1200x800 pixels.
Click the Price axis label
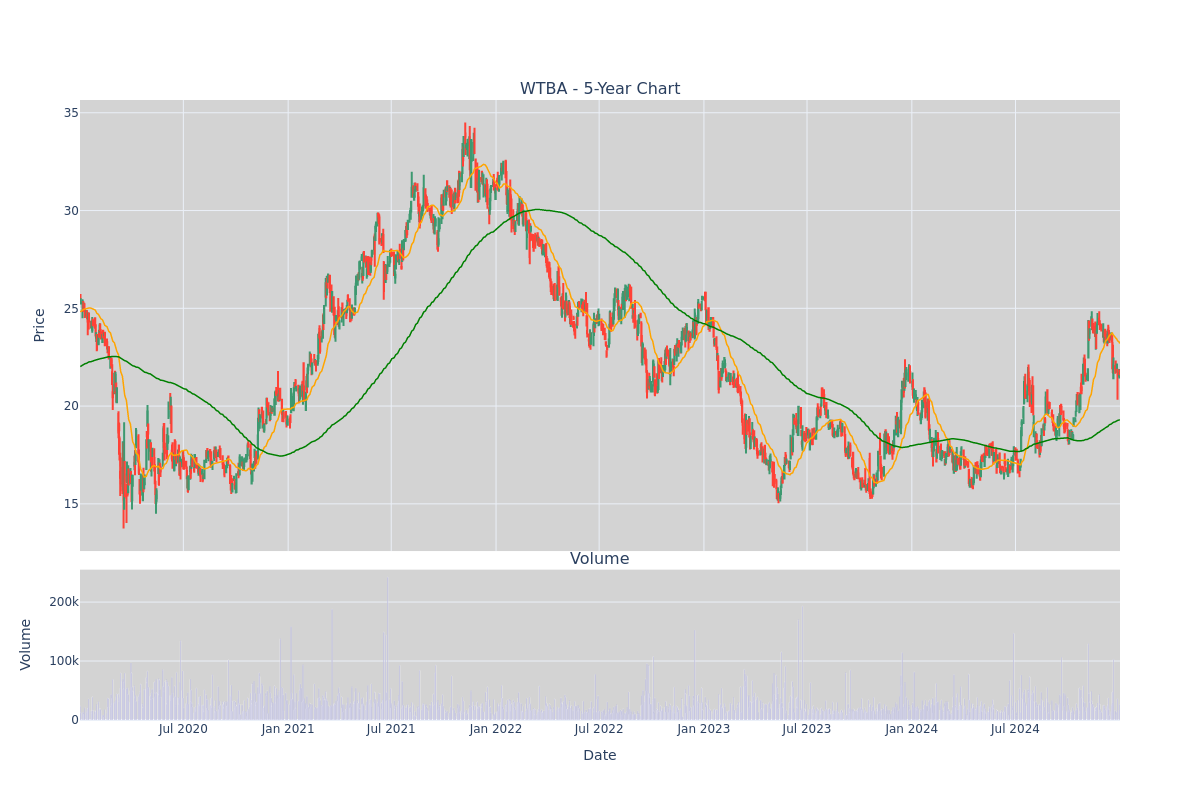pos(40,325)
